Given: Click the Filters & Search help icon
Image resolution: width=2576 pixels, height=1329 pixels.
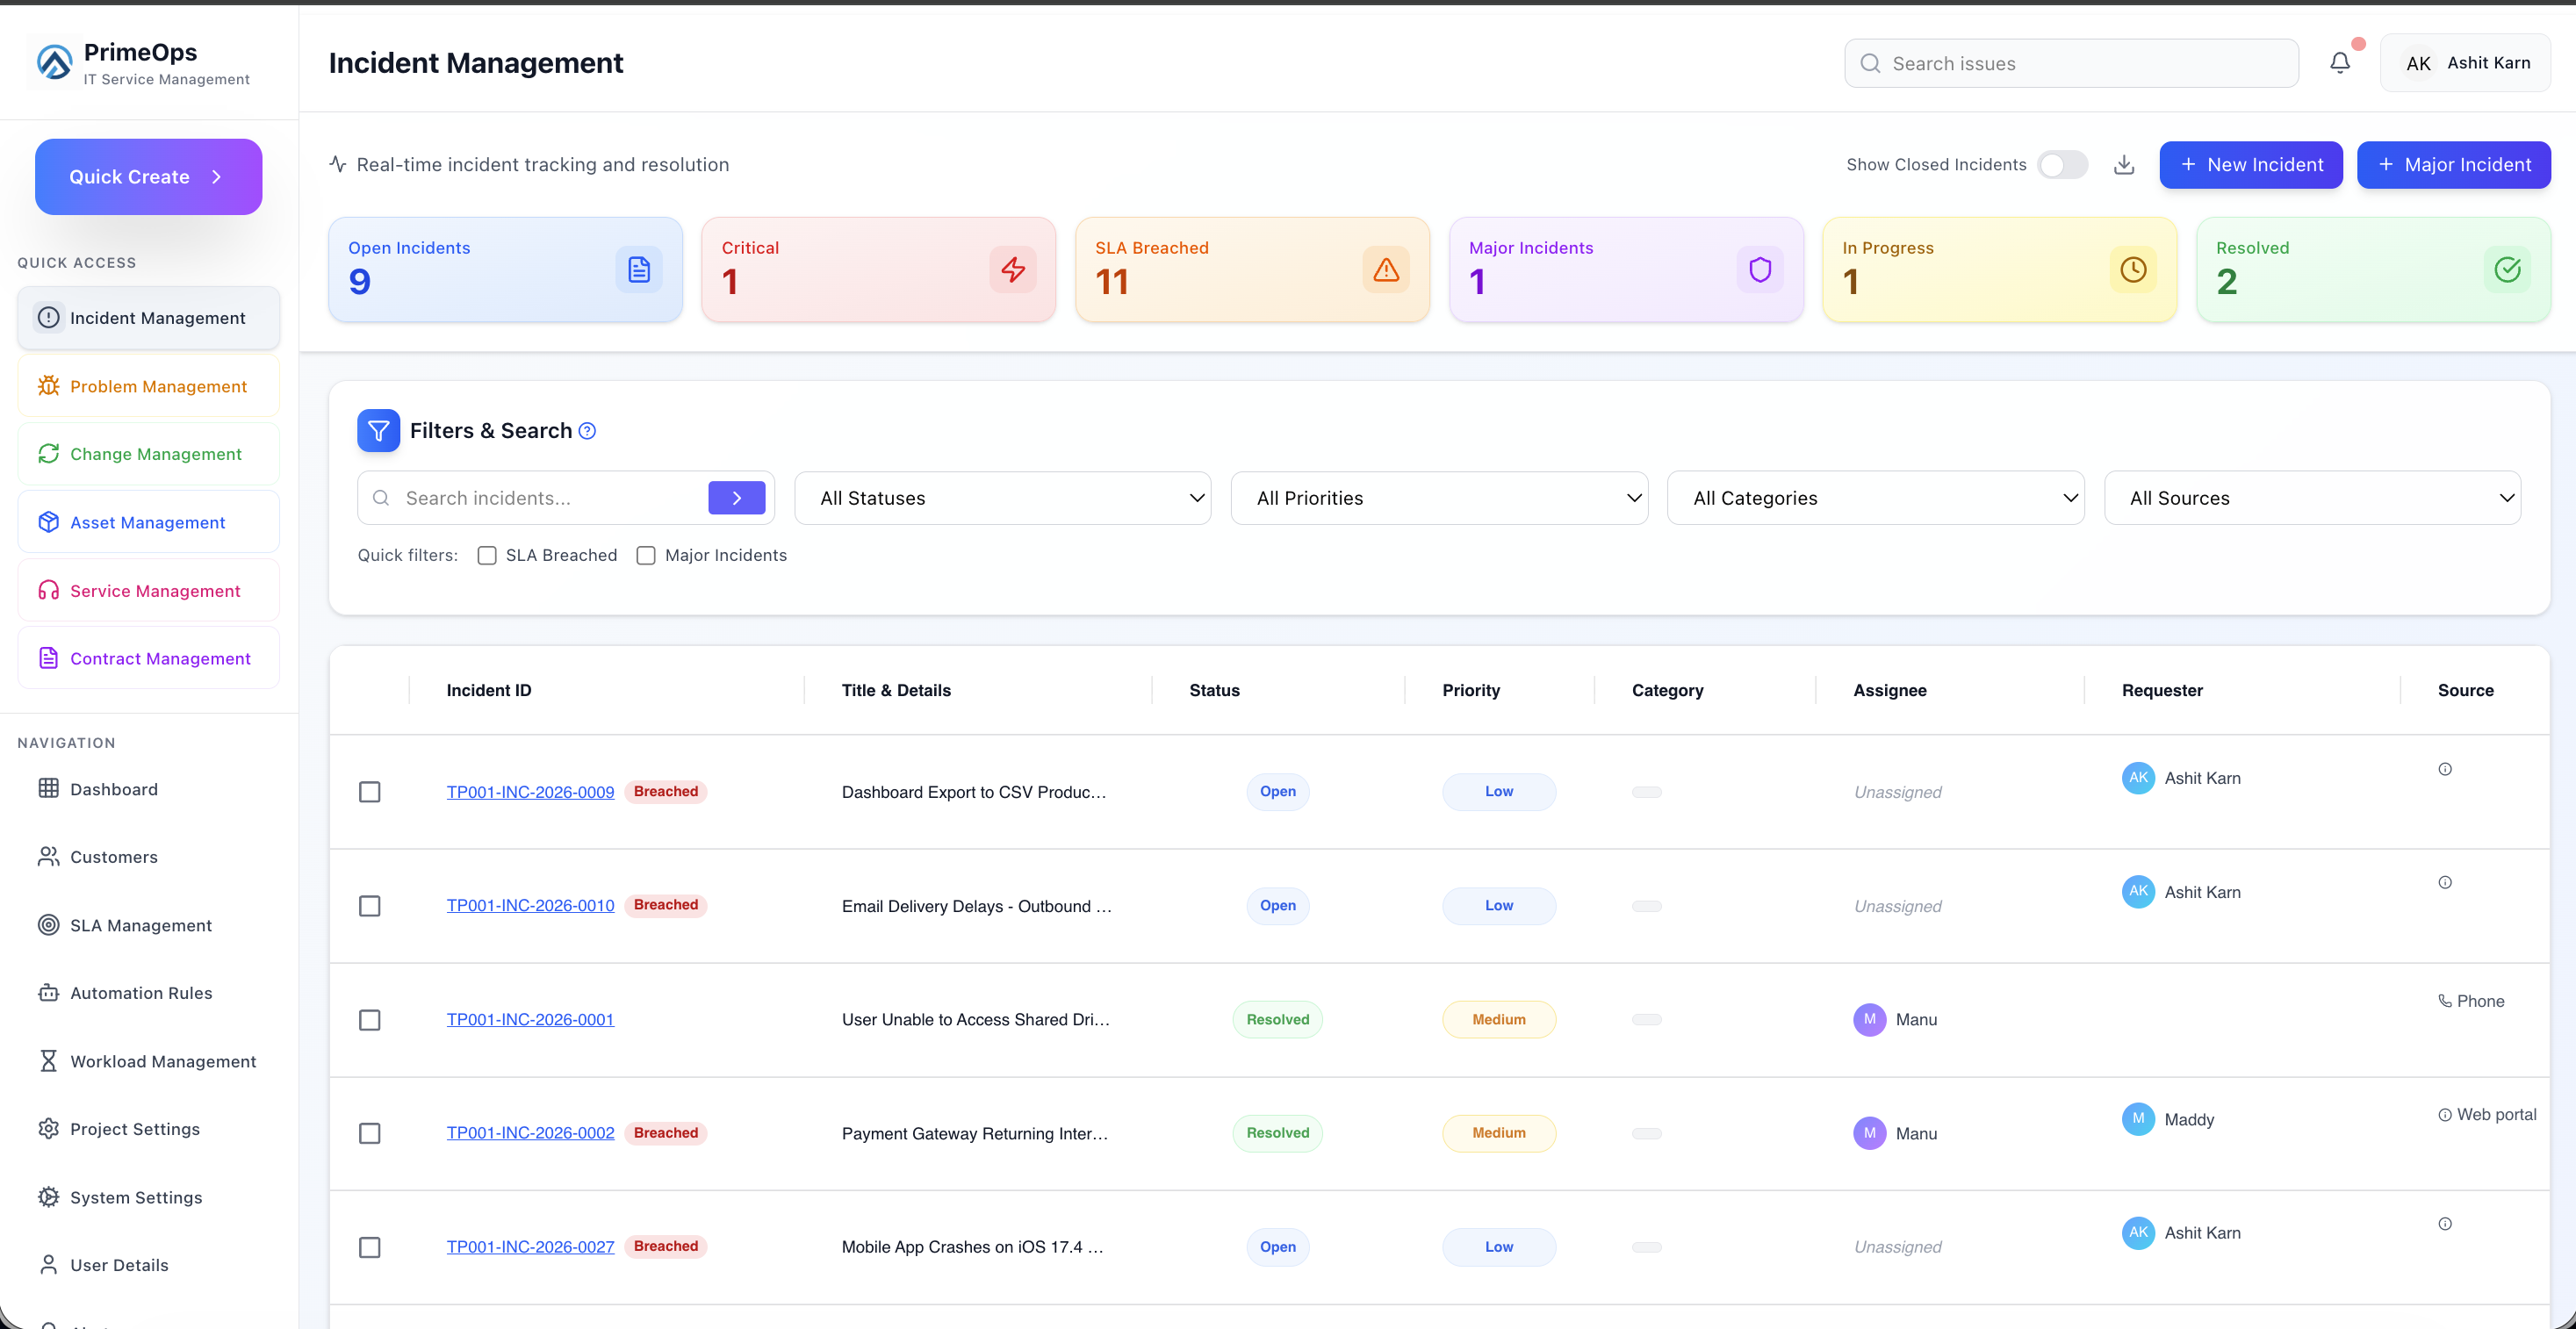Looking at the screenshot, I should pos(588,431).
